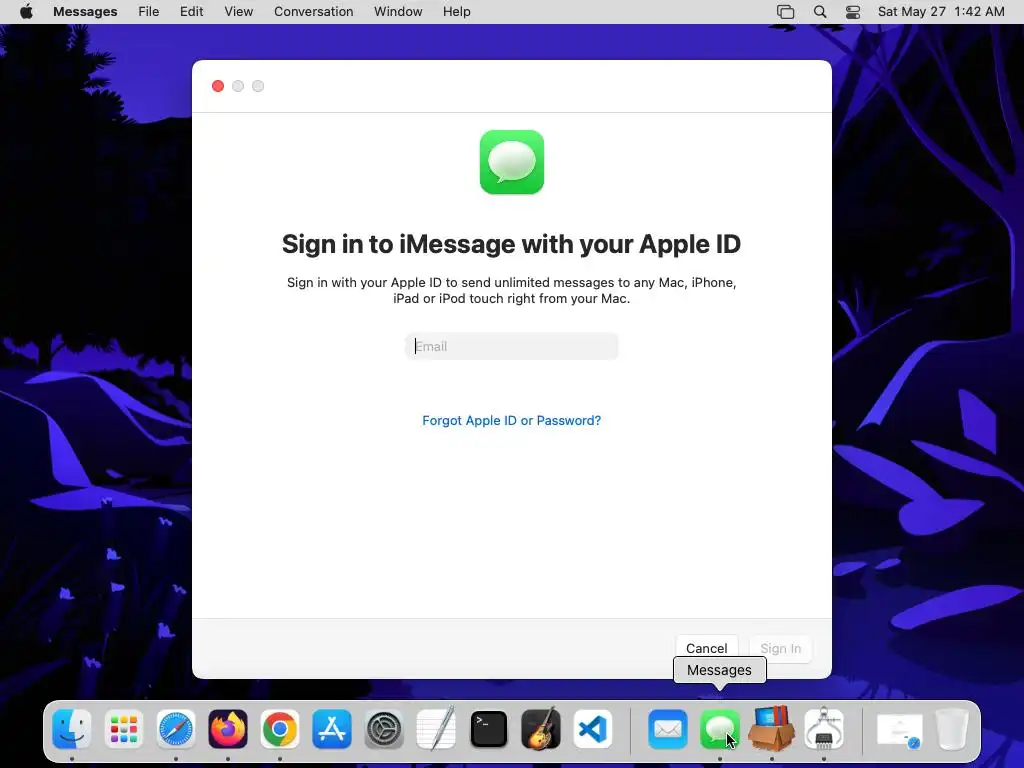The width and height of the screenshot is (1024, 768).
Task: Open Google Chrome in the dock
Action: pos(280,729)
